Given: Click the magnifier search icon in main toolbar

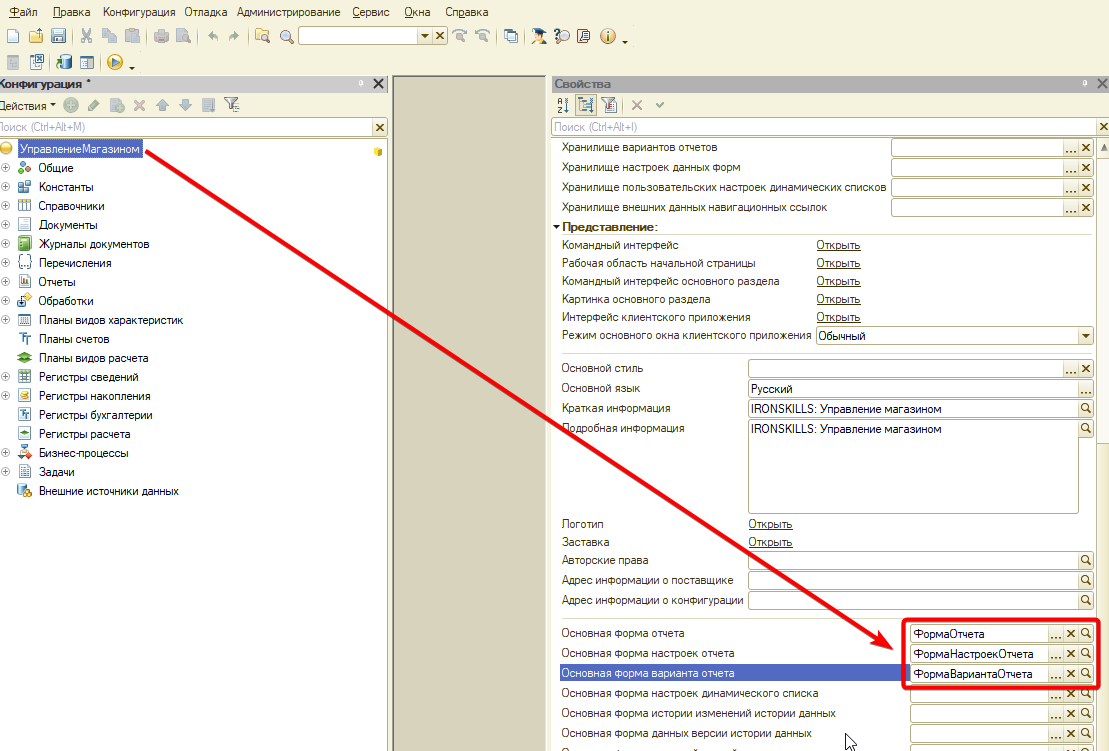Looking at the screenshot, I should coord(287,36).
